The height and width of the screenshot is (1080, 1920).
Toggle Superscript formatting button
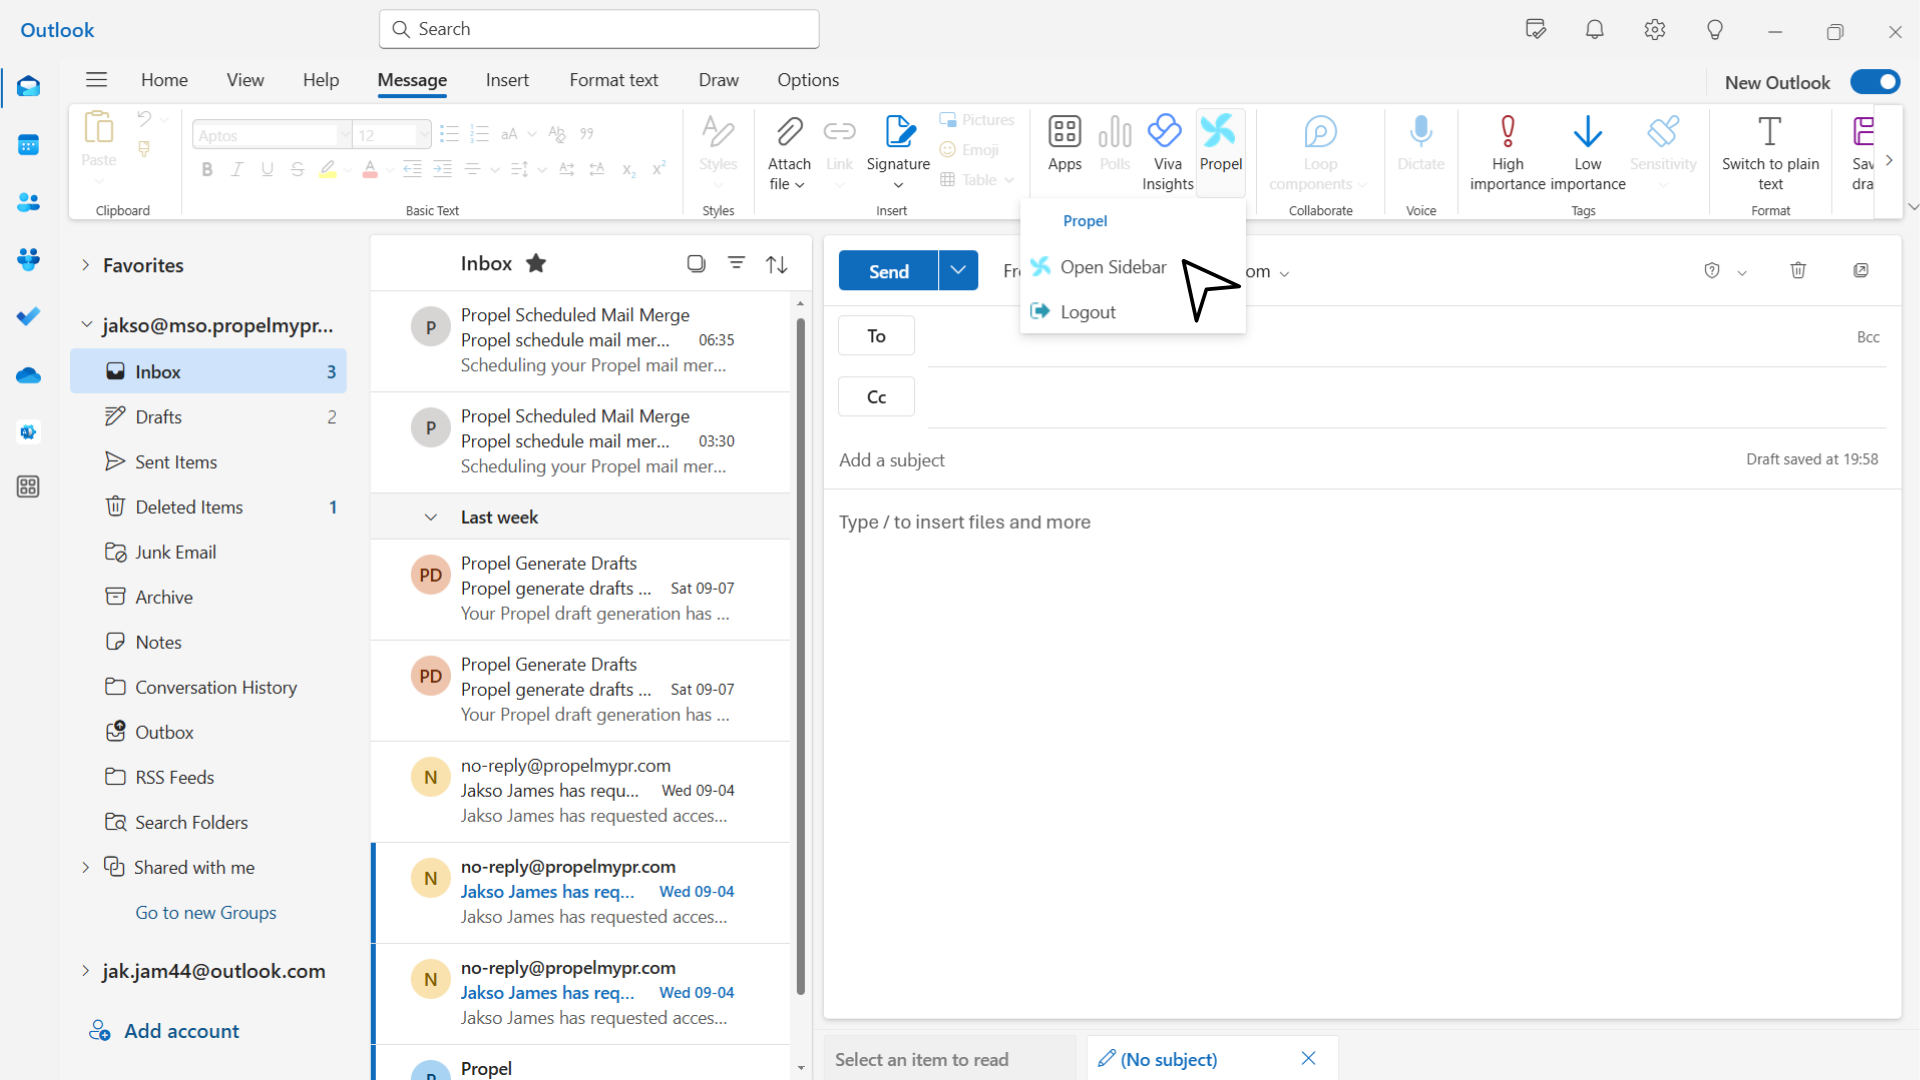(x=658, y=170)
